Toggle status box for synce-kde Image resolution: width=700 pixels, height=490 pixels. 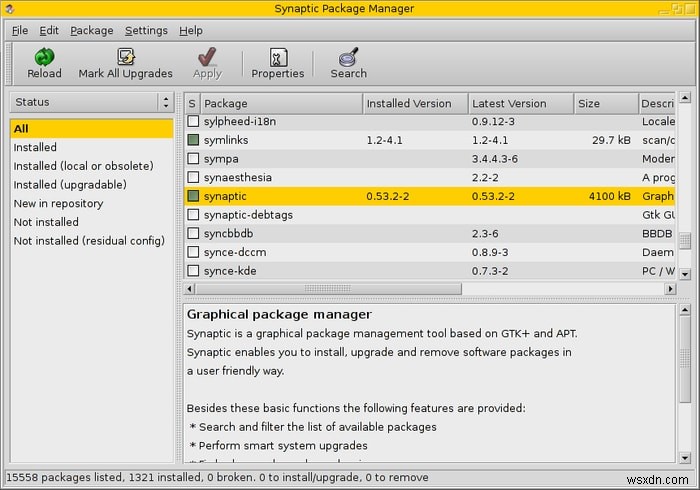click(193, 271)
